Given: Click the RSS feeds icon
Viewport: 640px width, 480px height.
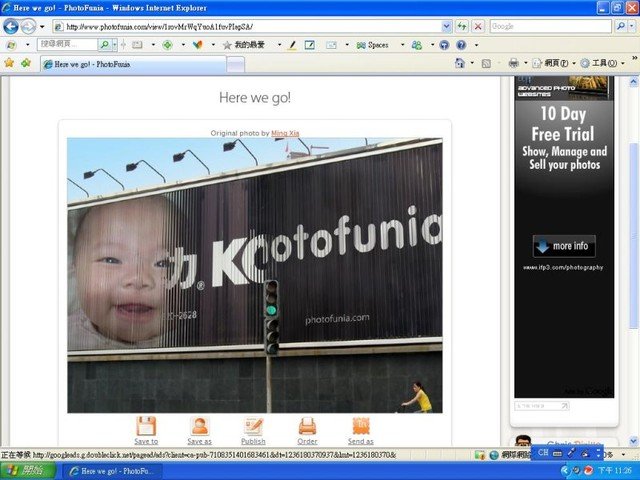Looking at the screenshot, I should 486,63.
